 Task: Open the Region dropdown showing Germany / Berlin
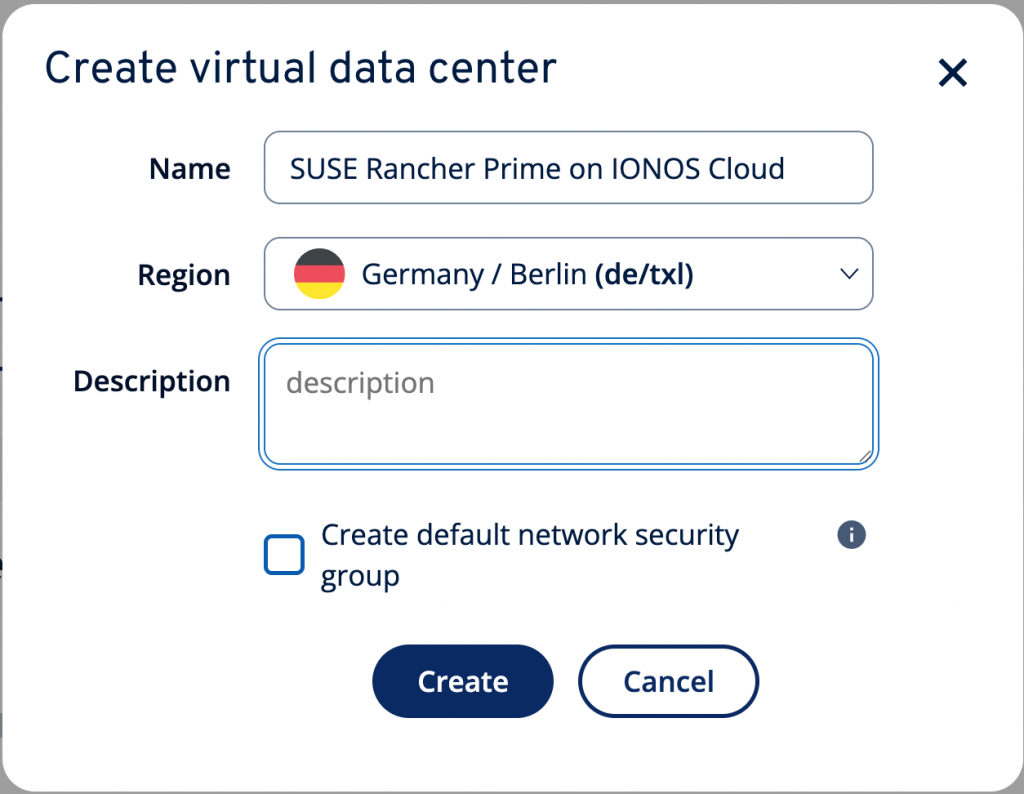568,274
